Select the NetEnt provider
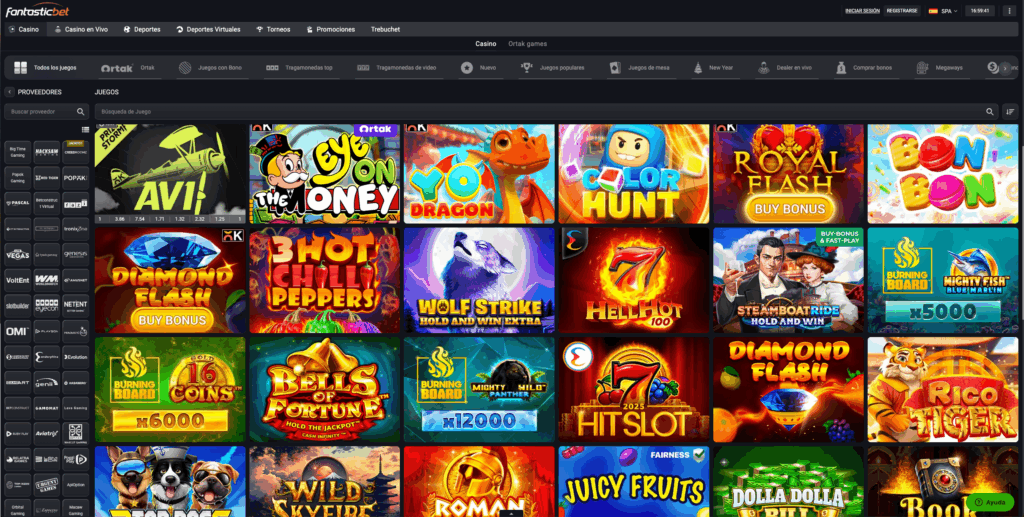The height and width of the screenshot is (517, 1024). 76,306
